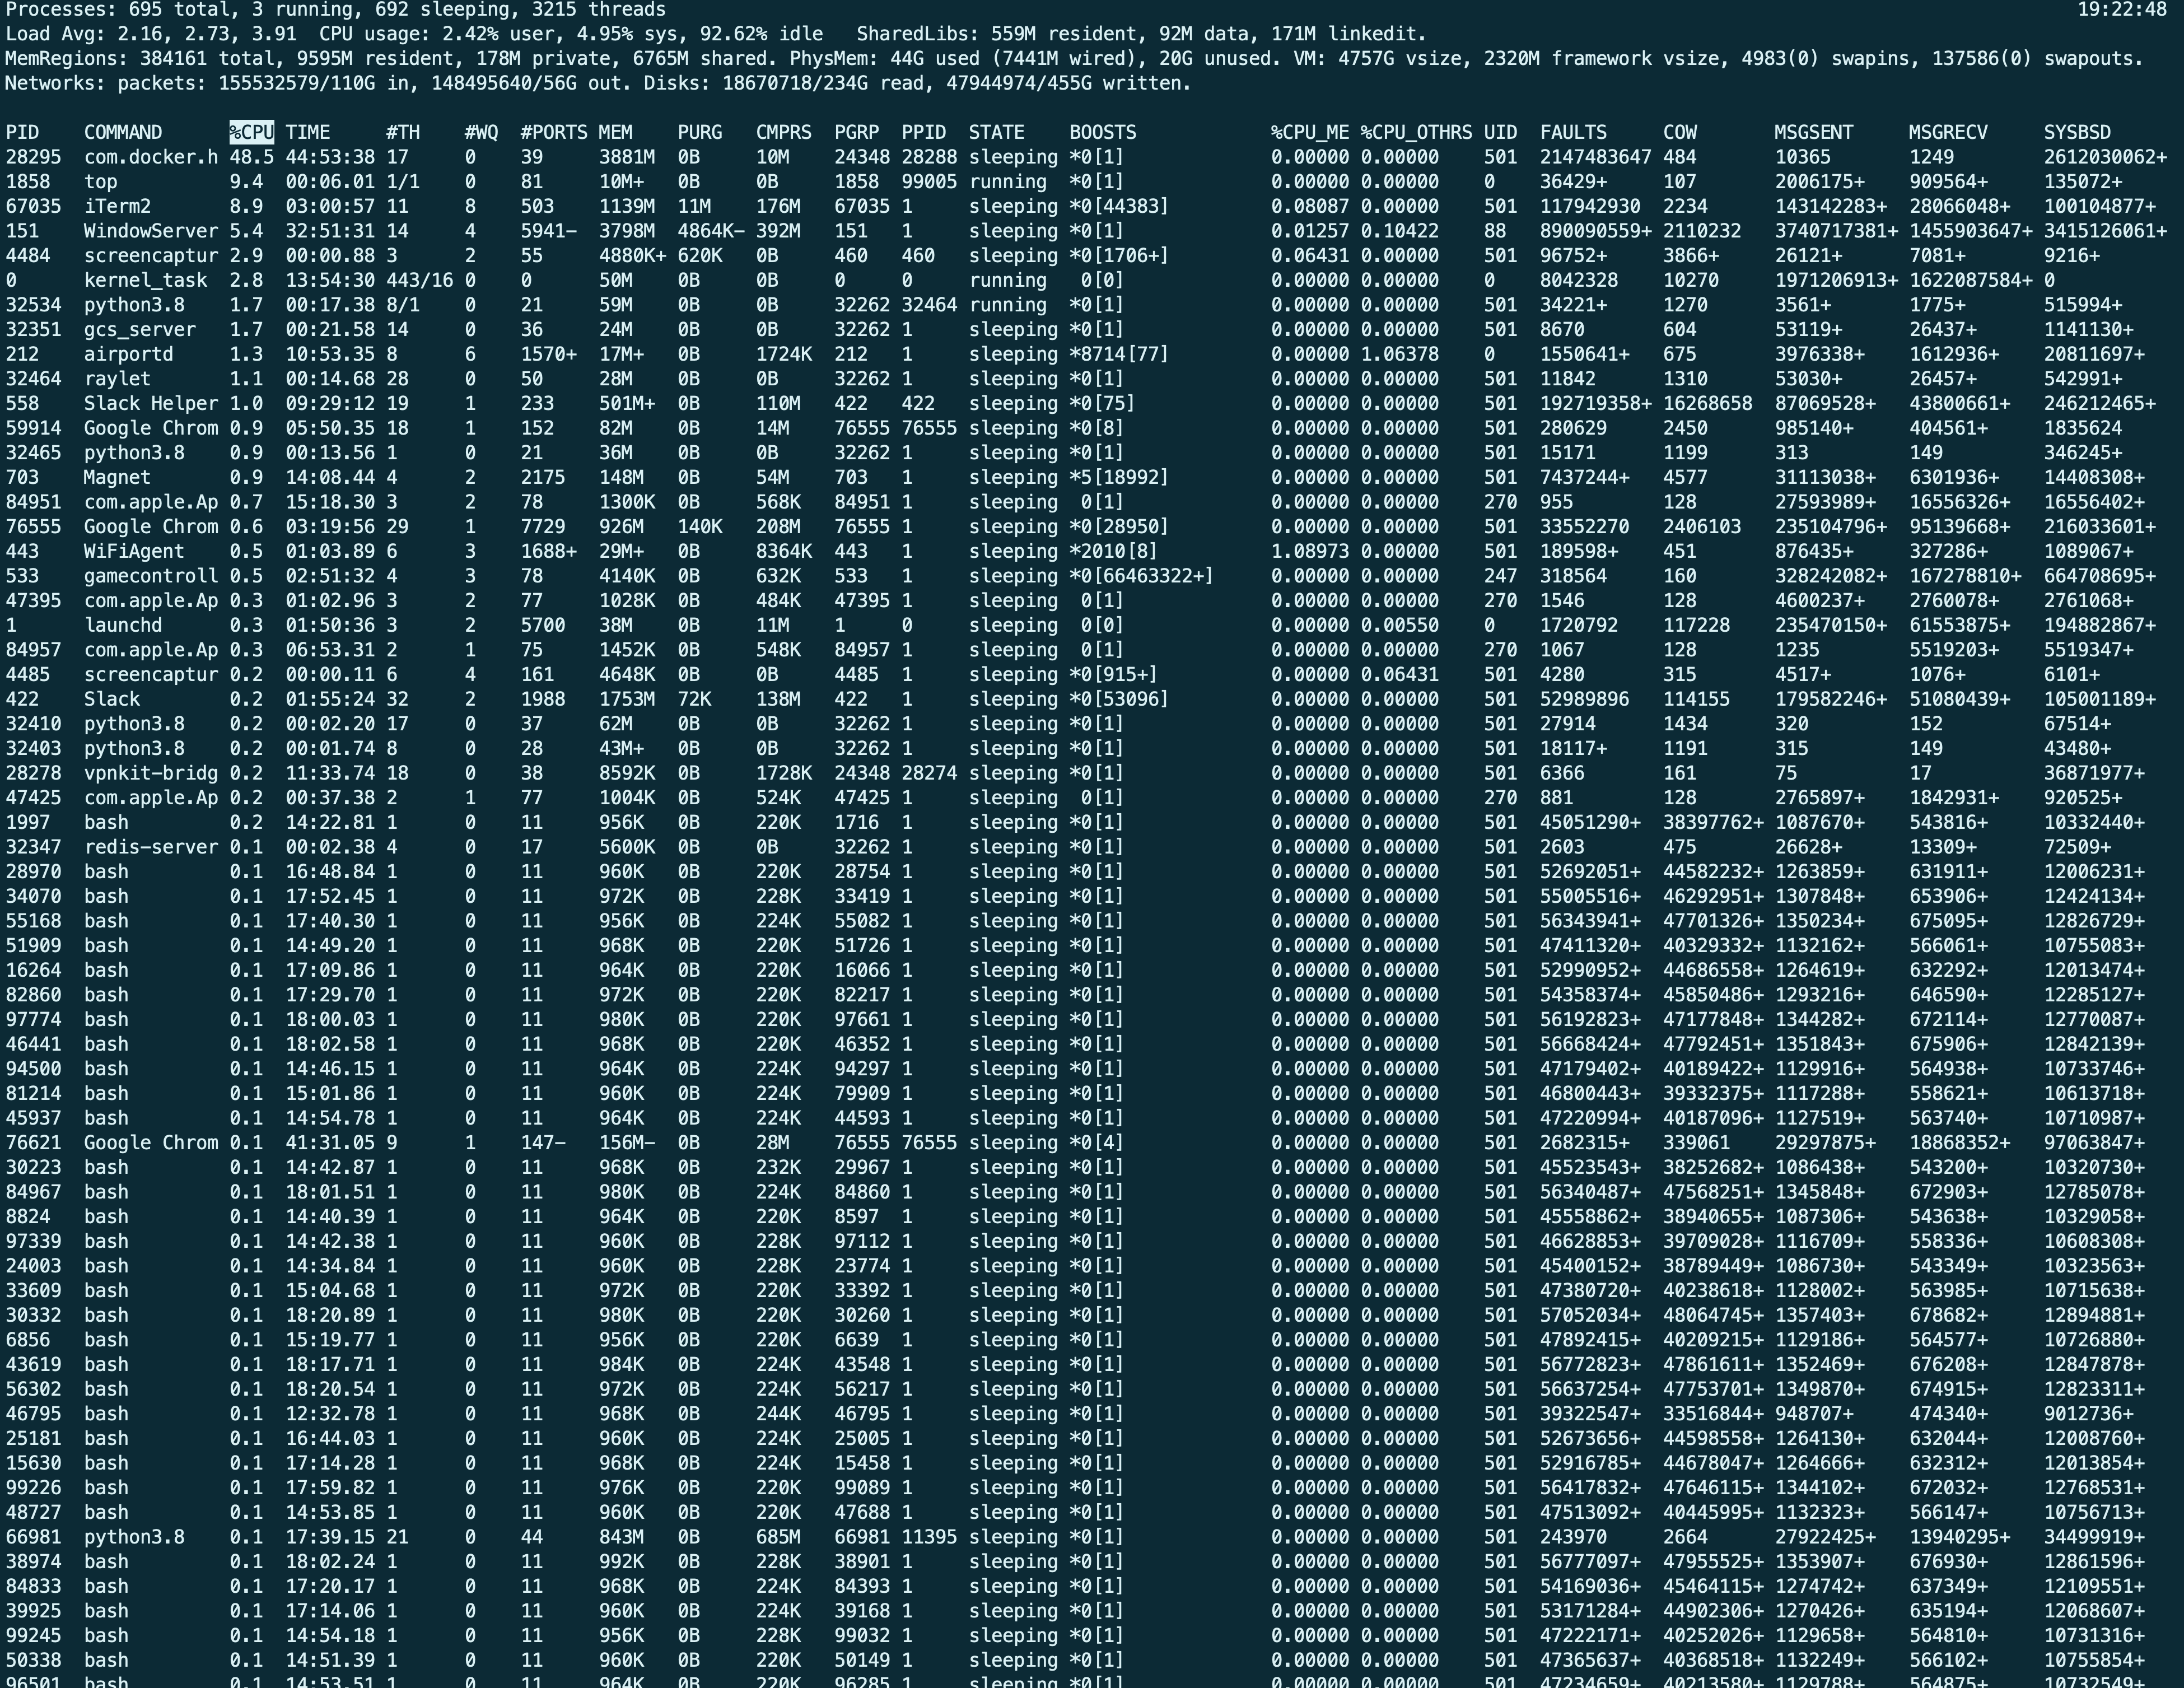This screenshot has width=2184, height=1688.
Task: Select PID 28295 in the first row
Action: pos(33,157)
